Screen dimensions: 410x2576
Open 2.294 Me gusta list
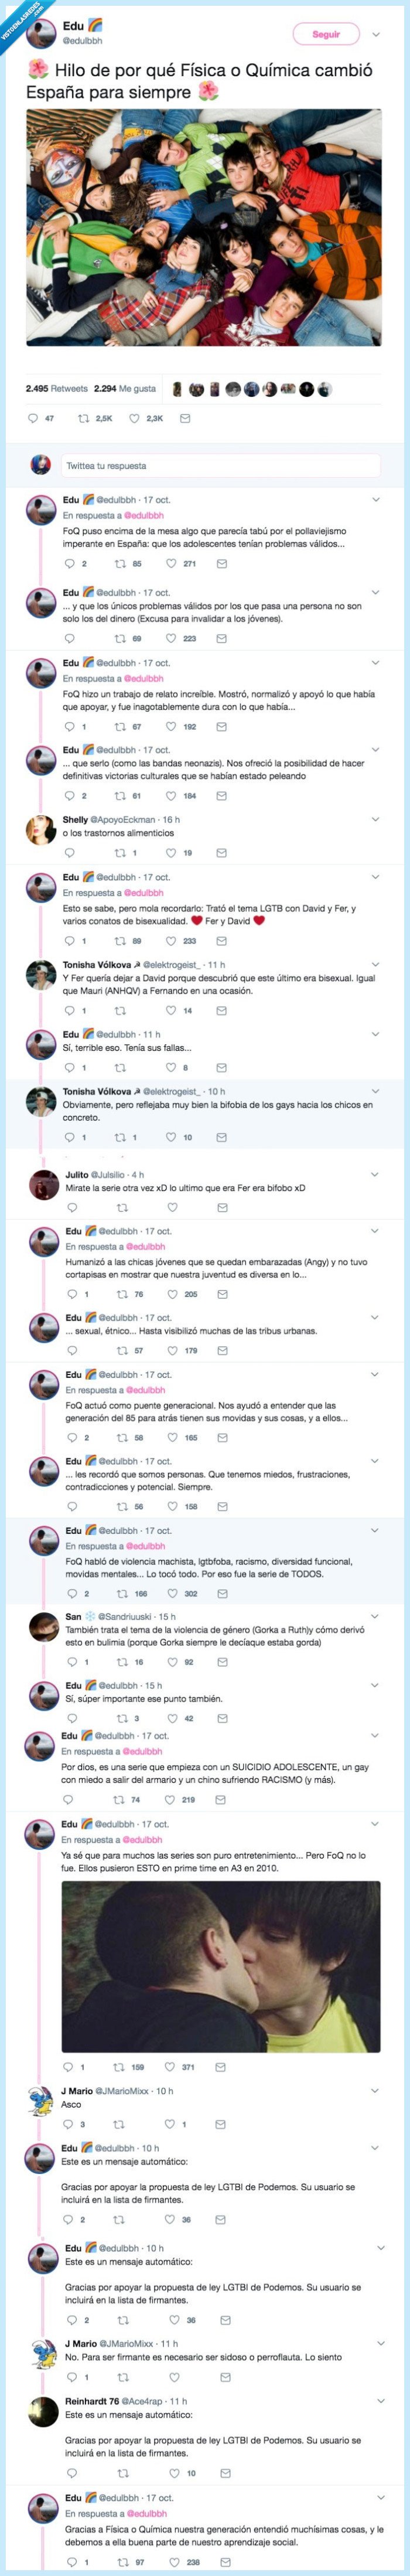click(x=125, y=388)
